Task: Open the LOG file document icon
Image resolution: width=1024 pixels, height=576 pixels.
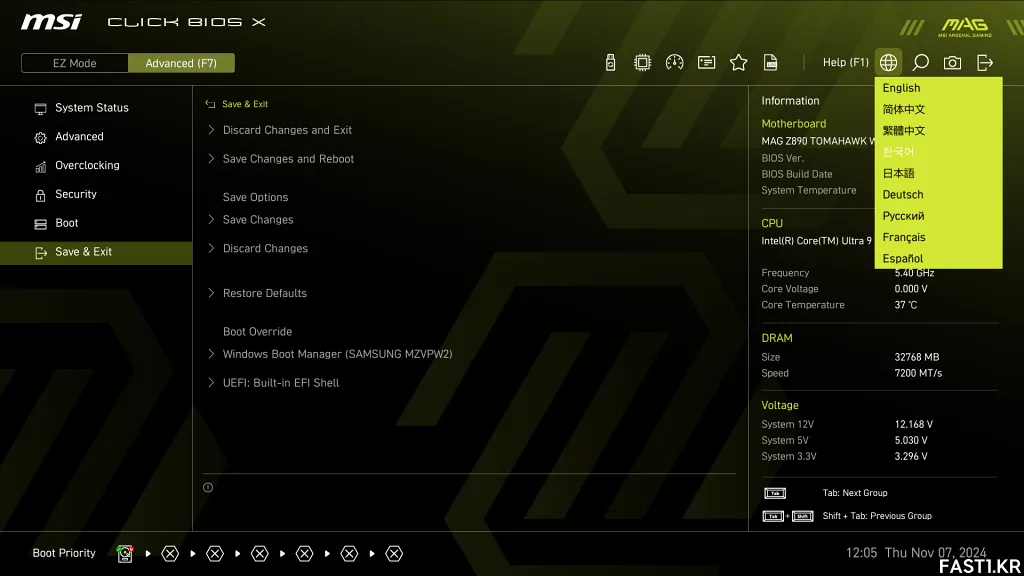Action: (771, 63)
